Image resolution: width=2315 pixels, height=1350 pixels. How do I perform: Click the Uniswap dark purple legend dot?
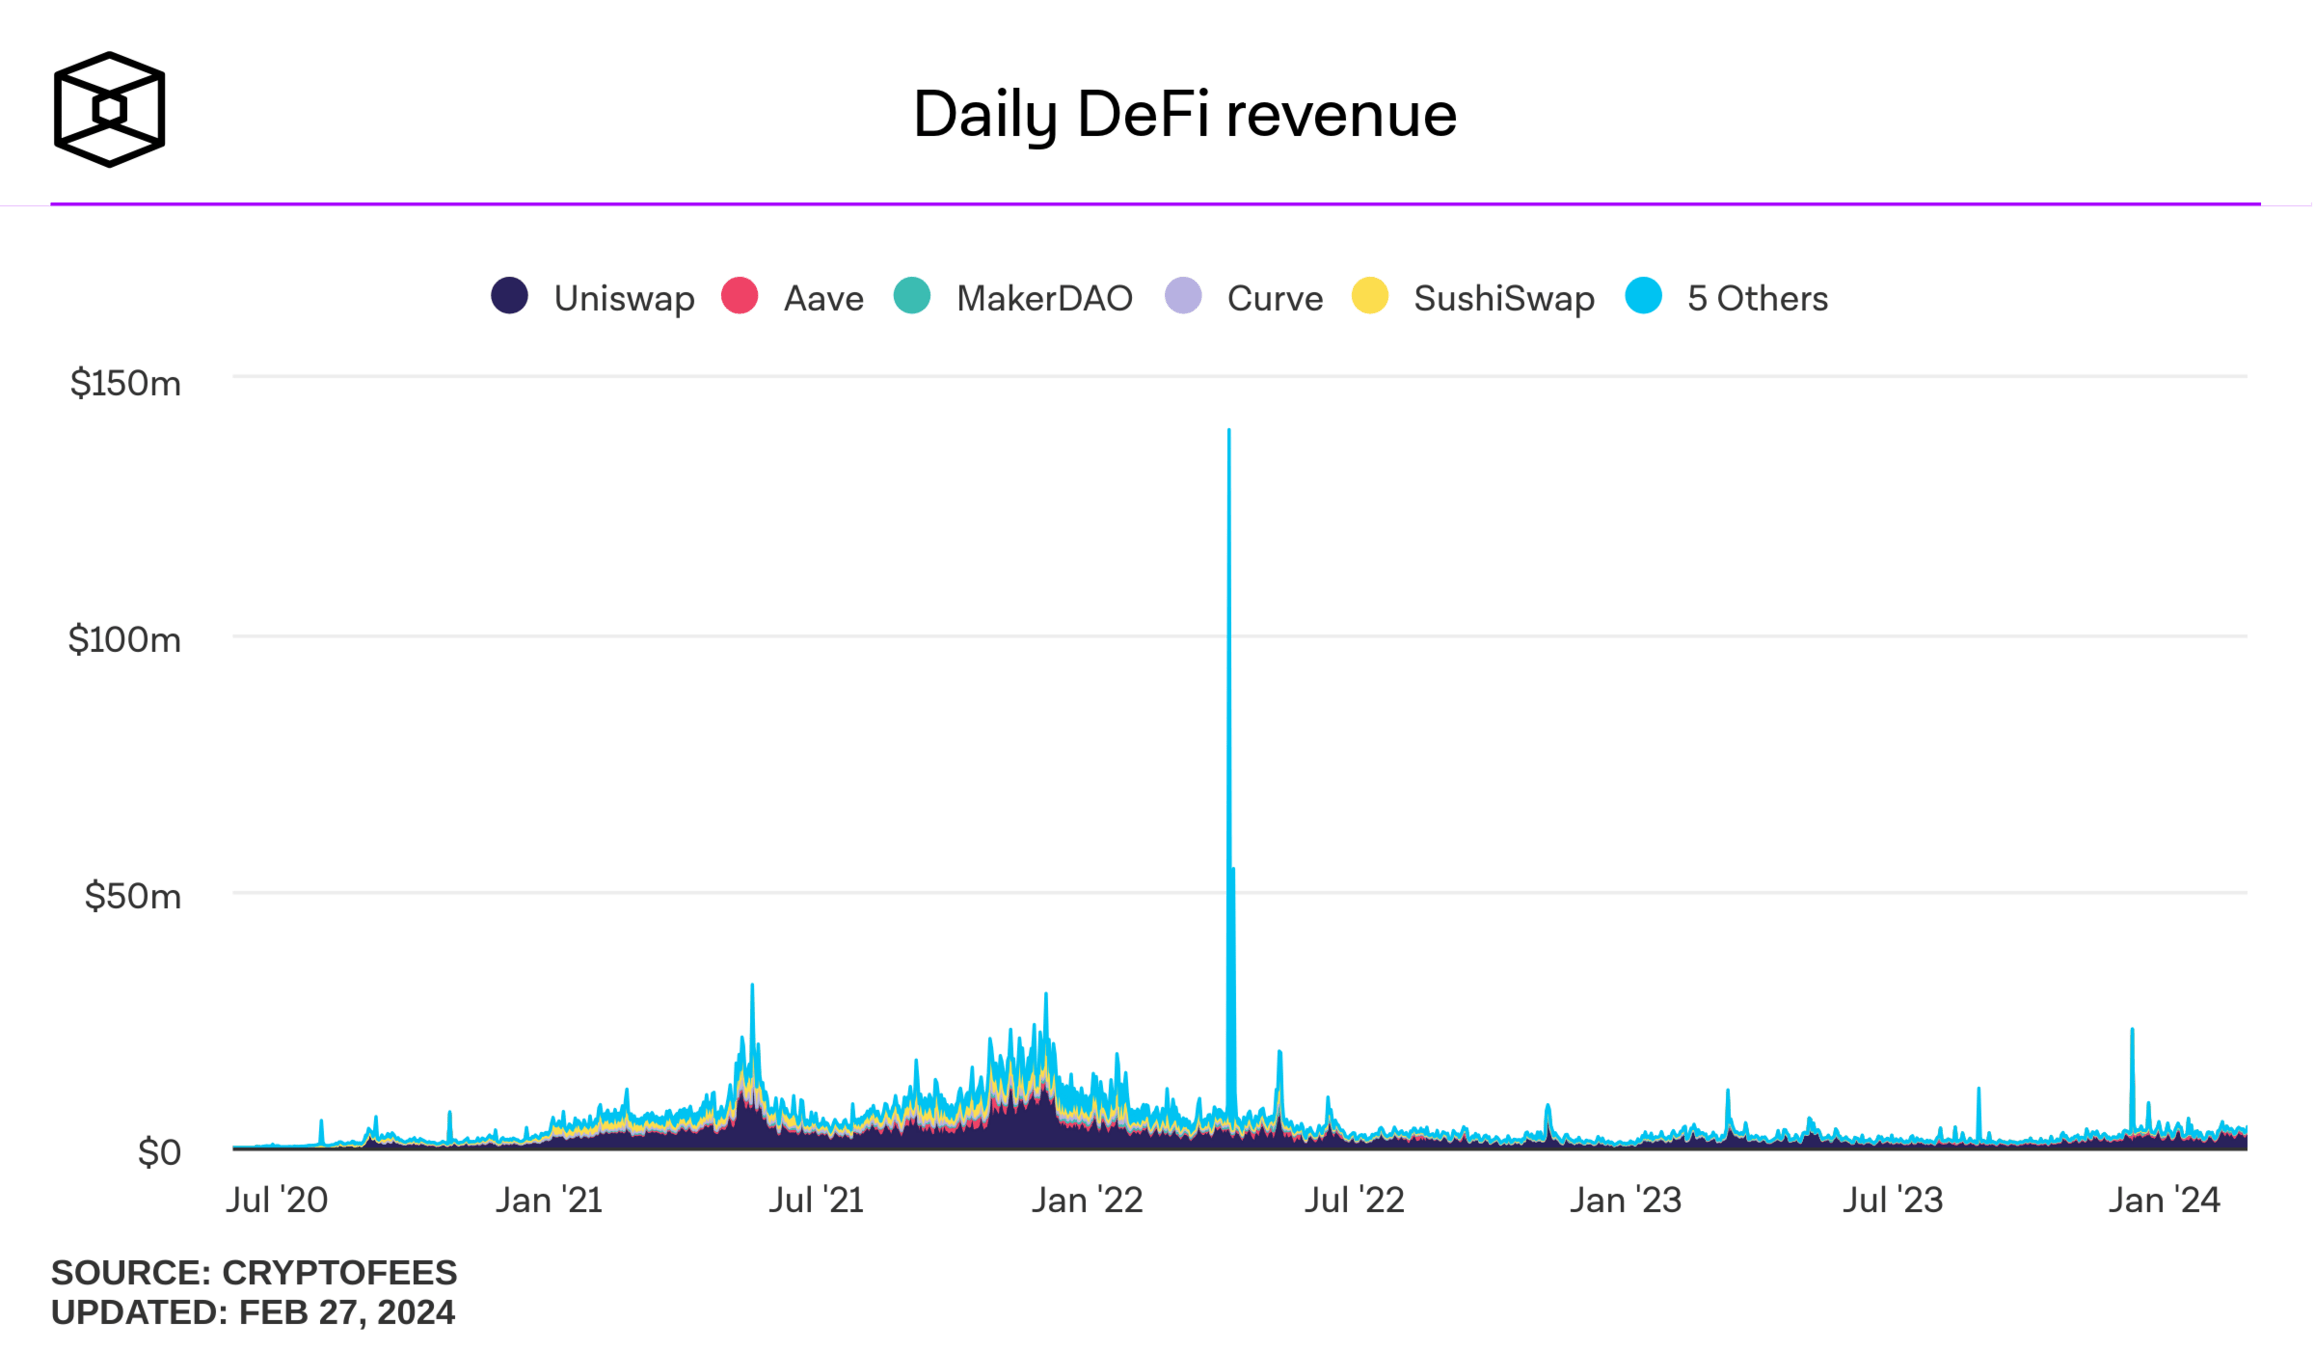(x=510, y=297)
